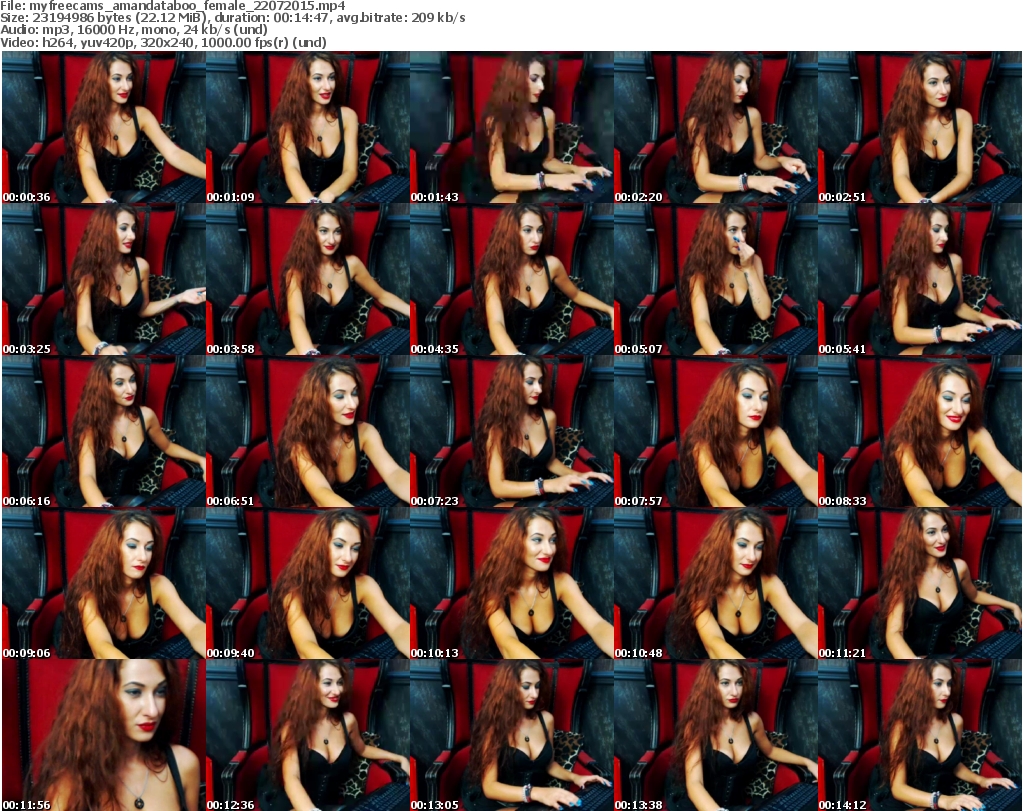The width and height of the screenshot is (1024, 811).
Task: Open the frame stamped 00:03:25
Action: (104, 279)
